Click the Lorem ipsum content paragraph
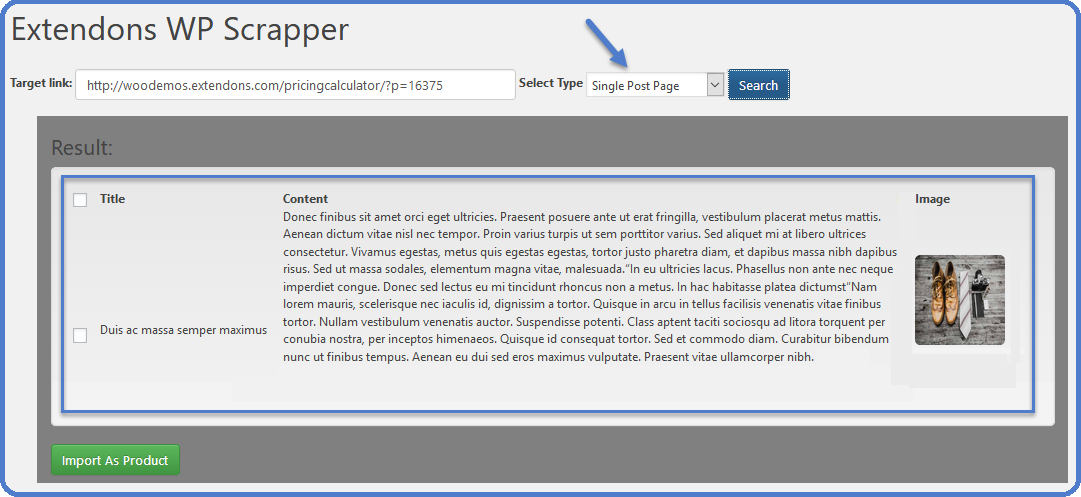The image size is (1081, 497). (585, 287)
